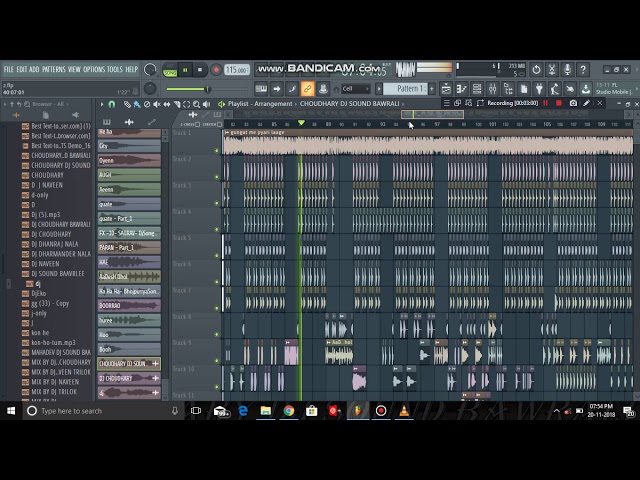Open the OPTIONS menu
The height and width of the screenshot is (480, 640).
94,69
